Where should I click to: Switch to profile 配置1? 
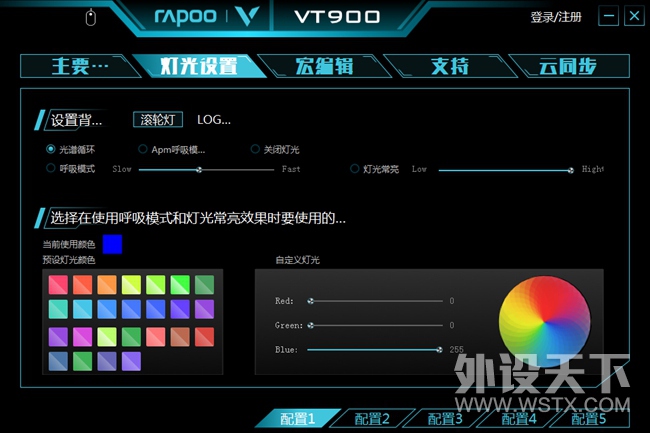click(298, 419)
